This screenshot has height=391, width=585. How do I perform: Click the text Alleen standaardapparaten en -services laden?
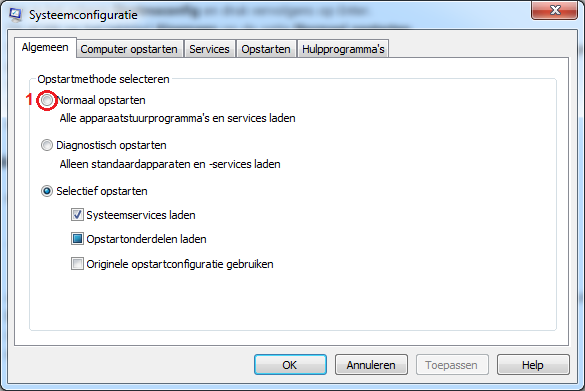pos(170,164)
